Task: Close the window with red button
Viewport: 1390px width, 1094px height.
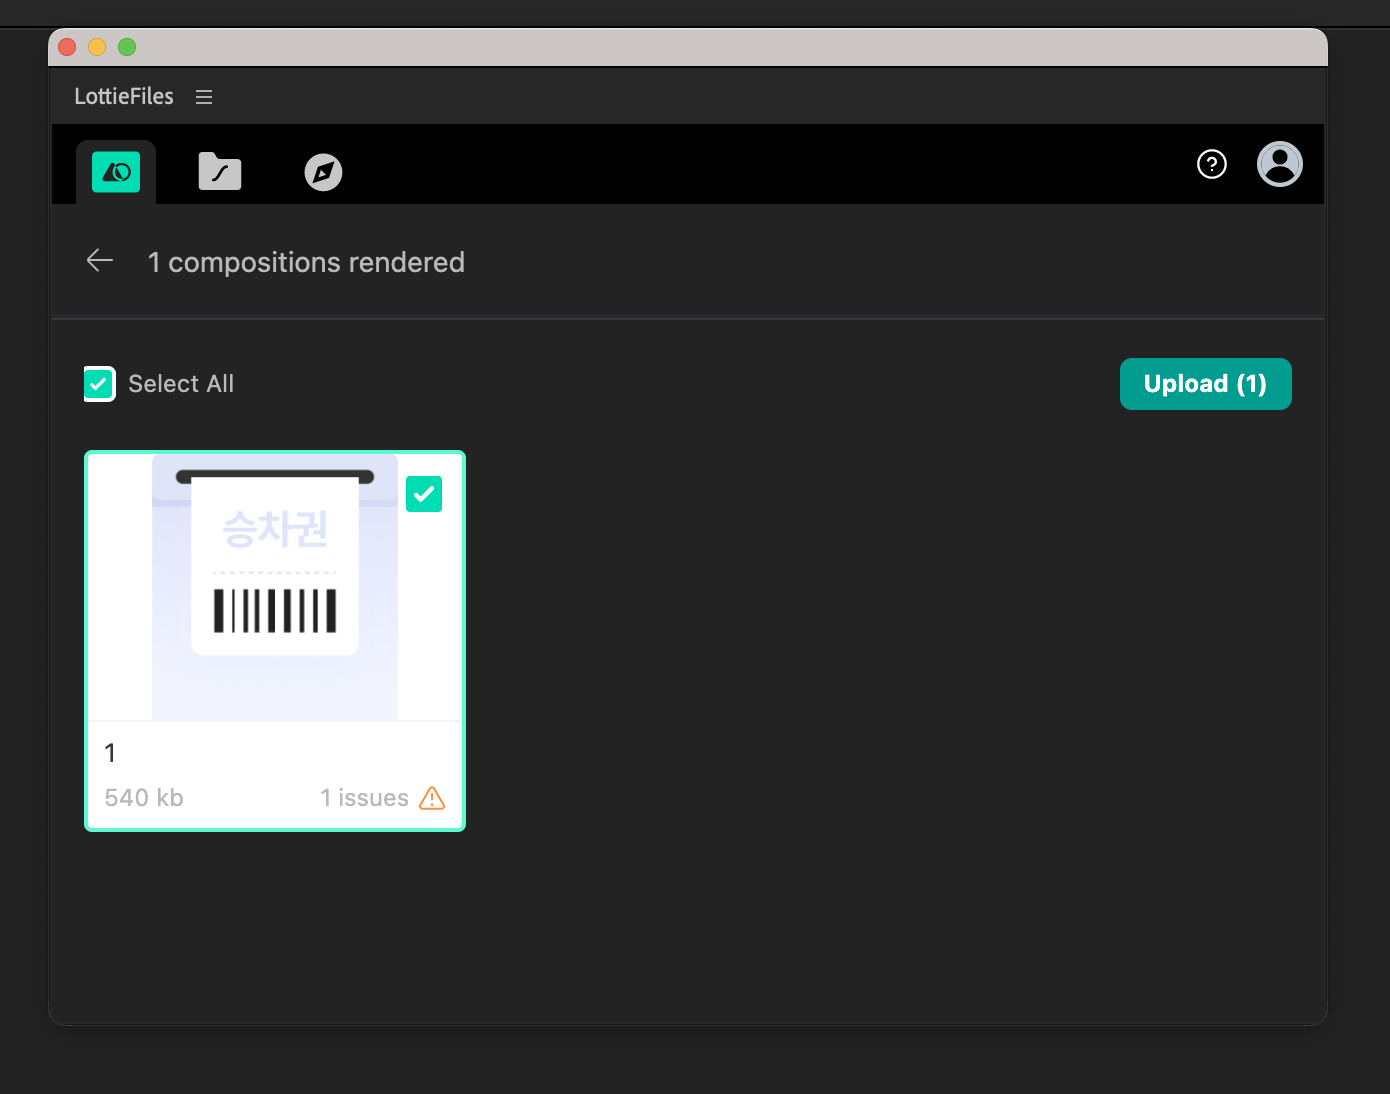Action: click(x=68, y=47)
